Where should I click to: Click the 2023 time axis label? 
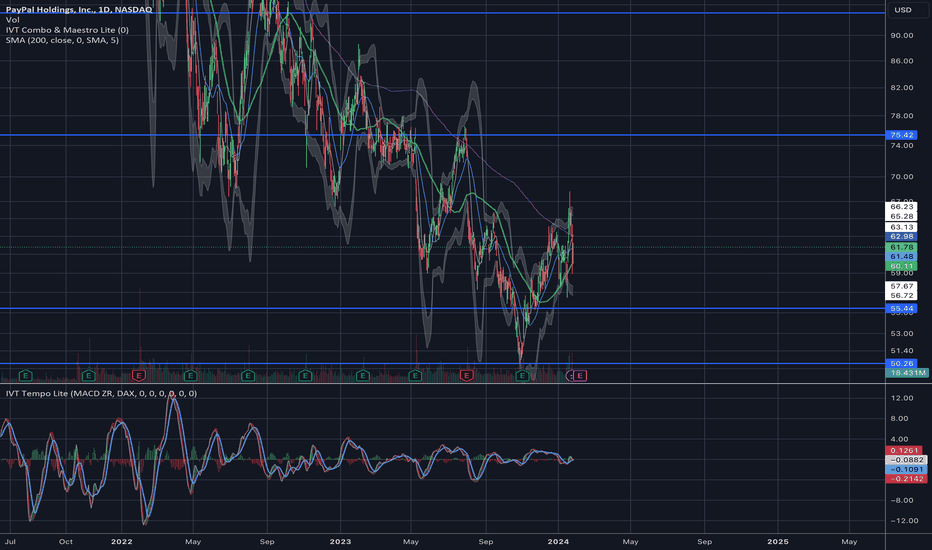(340, 542)
